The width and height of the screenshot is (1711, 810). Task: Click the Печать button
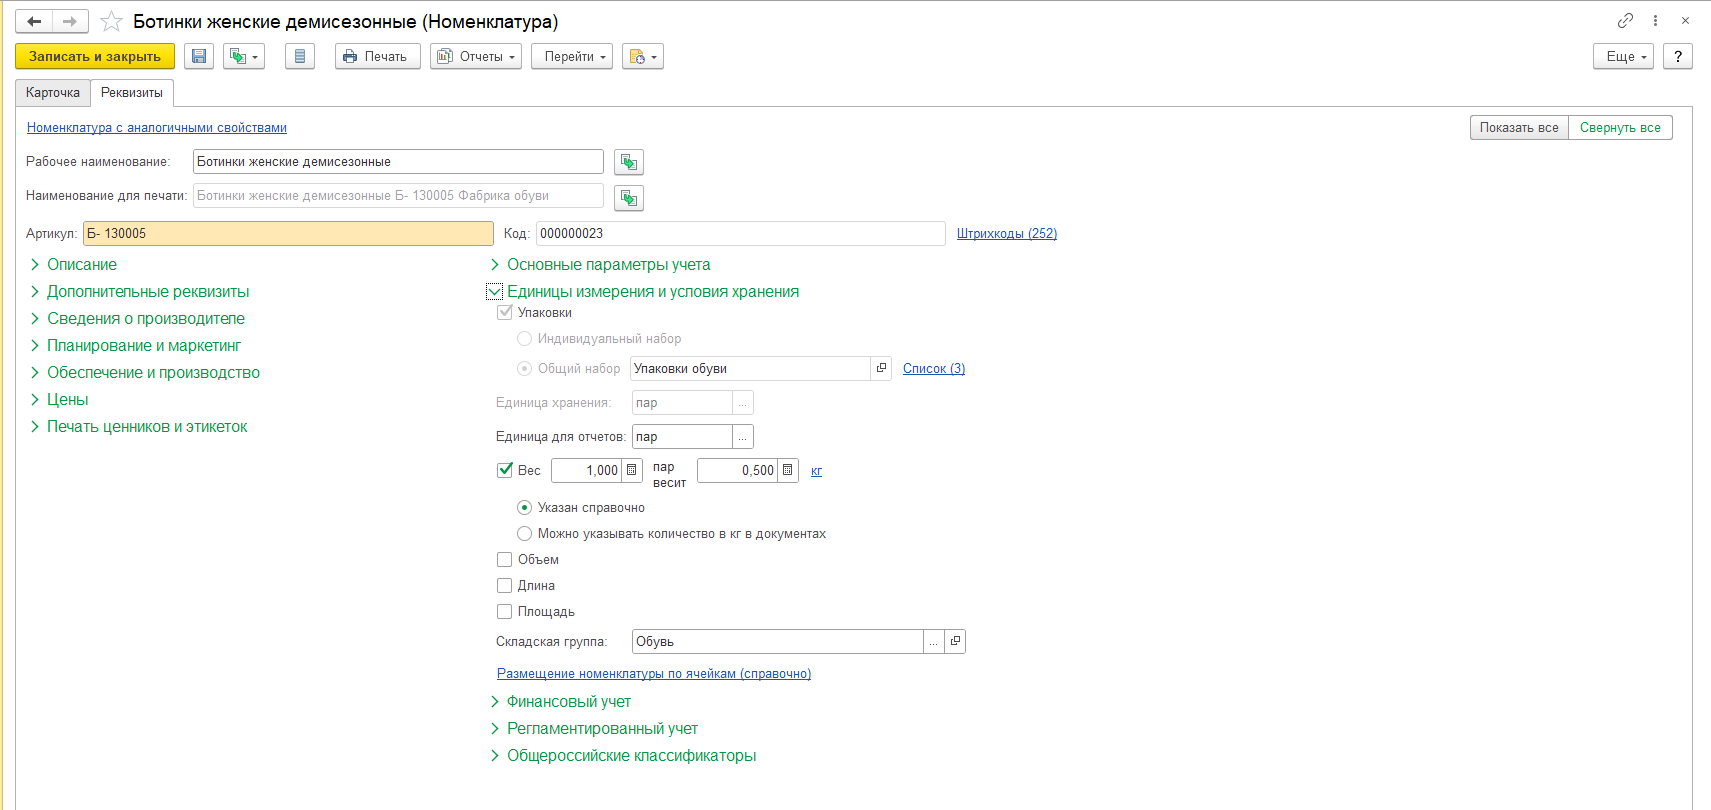pos(378,57)
